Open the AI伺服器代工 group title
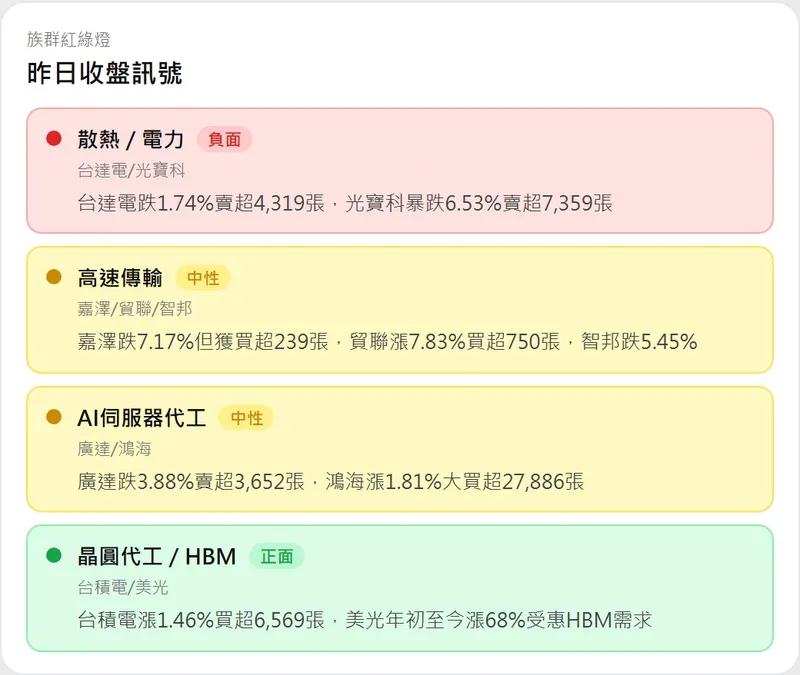800x675 pixels. point(142,417)
